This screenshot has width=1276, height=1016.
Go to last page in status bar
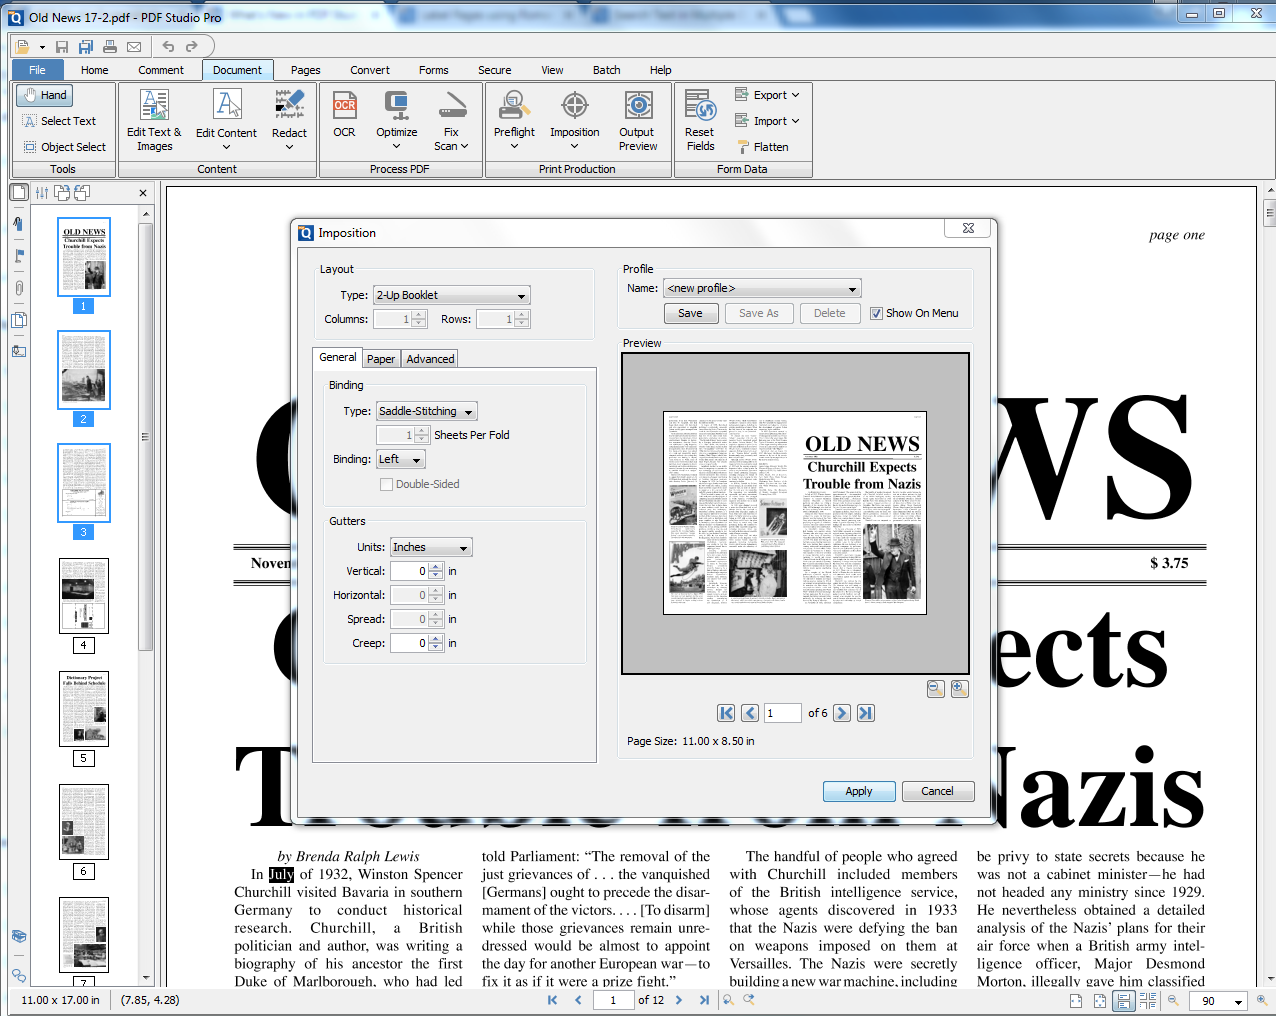click(704, 1000)
